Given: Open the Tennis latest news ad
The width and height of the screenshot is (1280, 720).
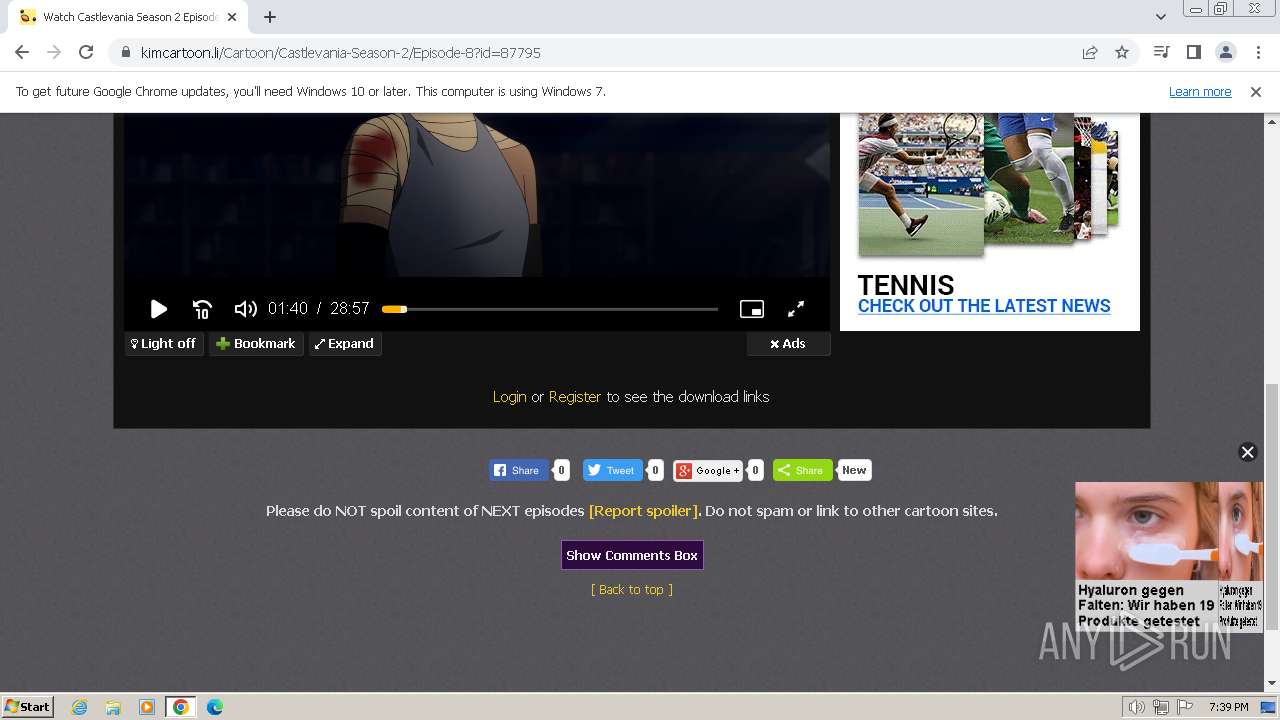Looking at the screenshot, I should 984,306.
